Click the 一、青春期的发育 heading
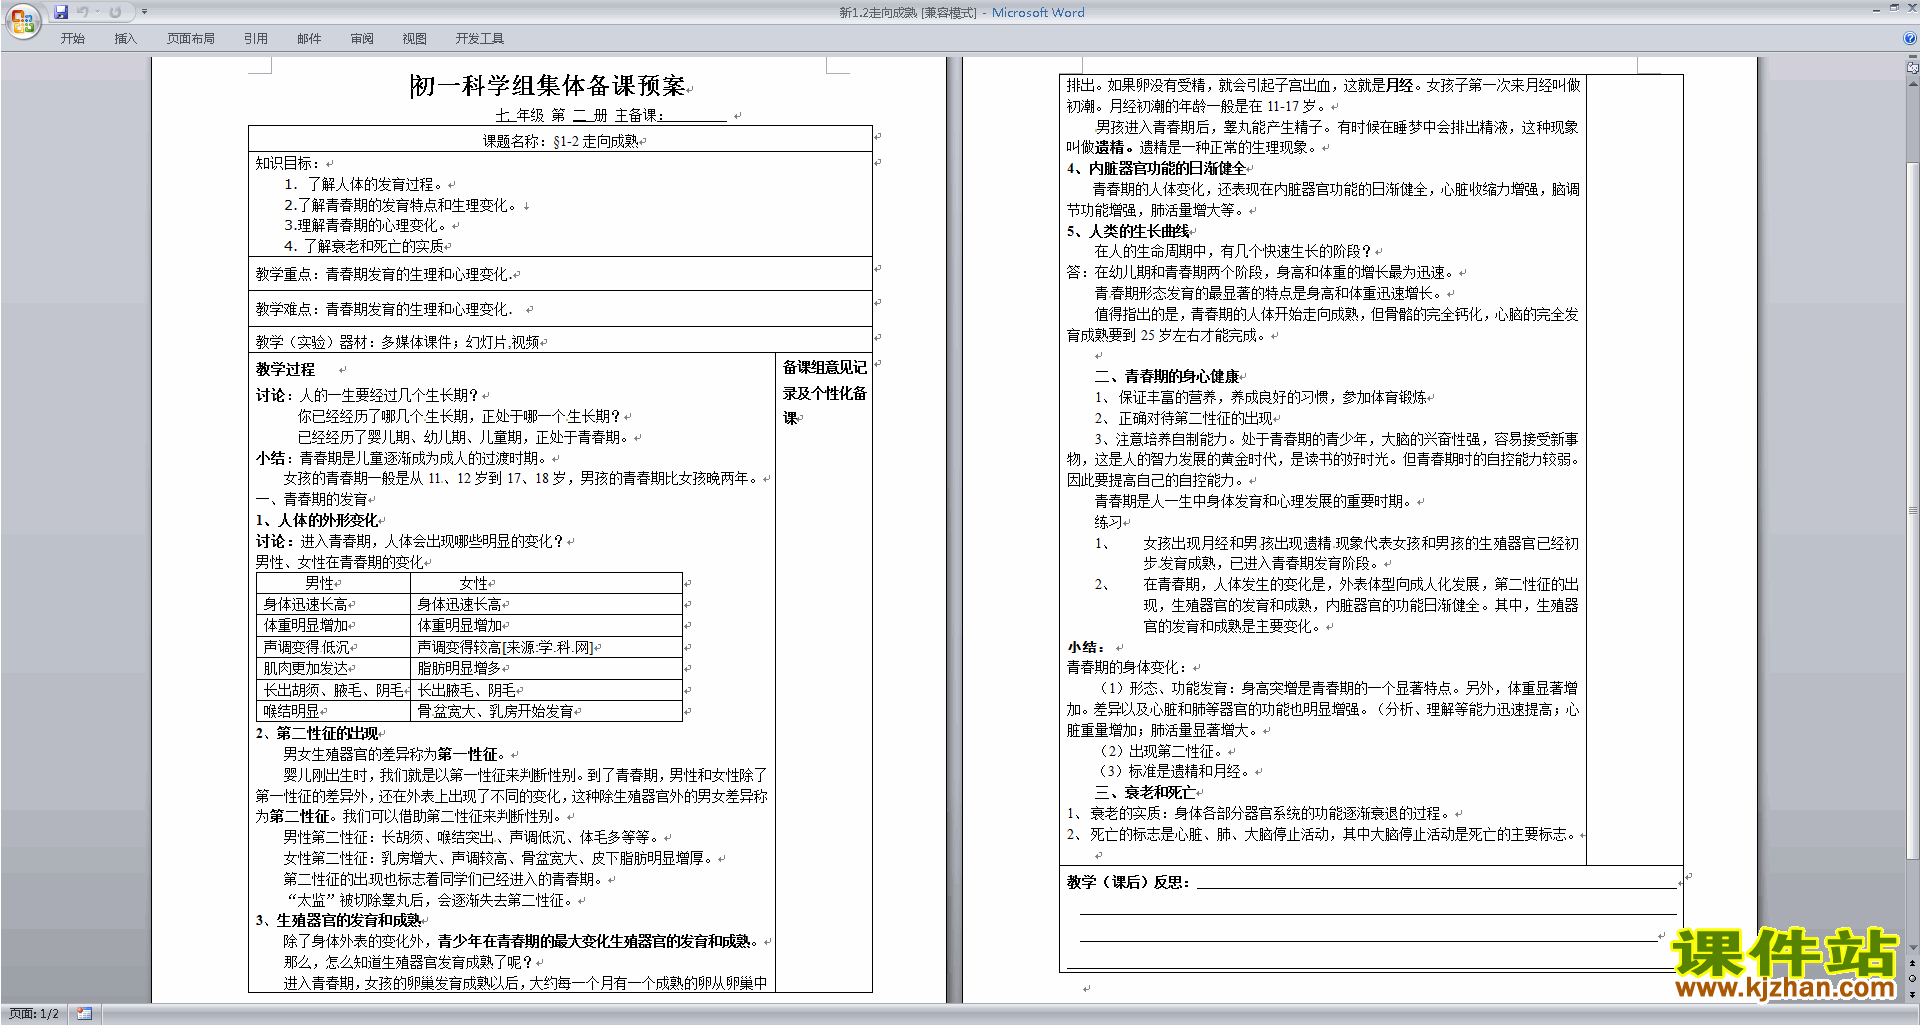1920x1025 pixels. point(311,499)
